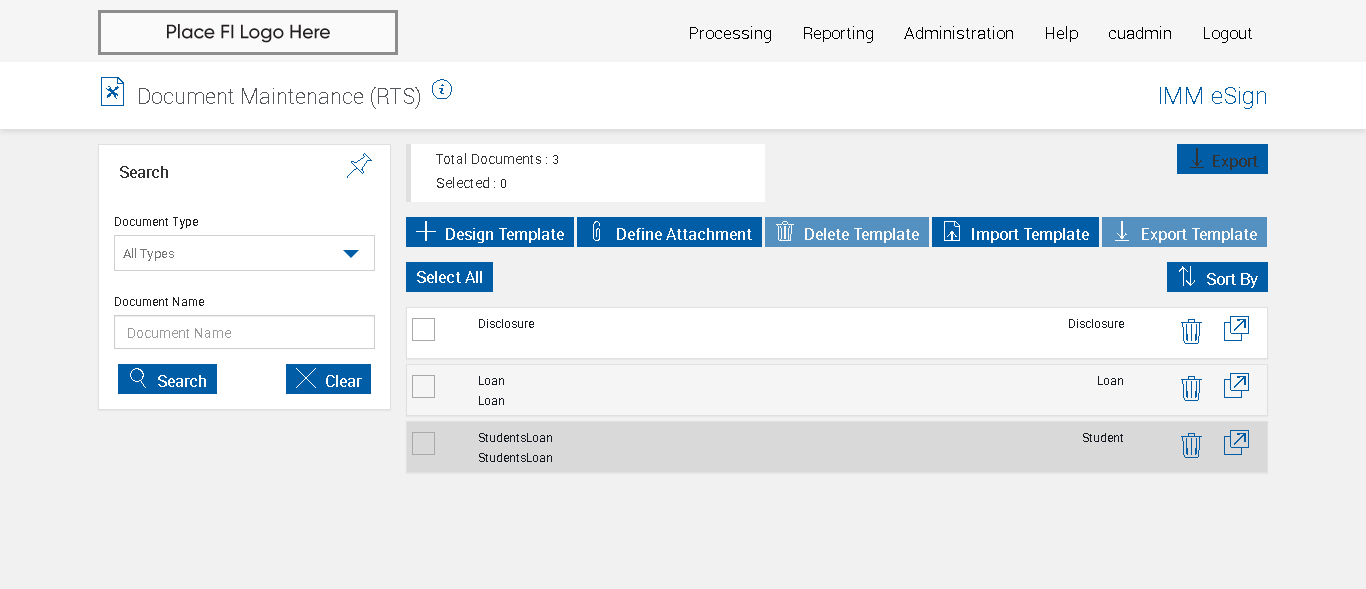The image size is (1366, 589).
Task: Tick the Loan document checkbox
Action: [424, 386]
